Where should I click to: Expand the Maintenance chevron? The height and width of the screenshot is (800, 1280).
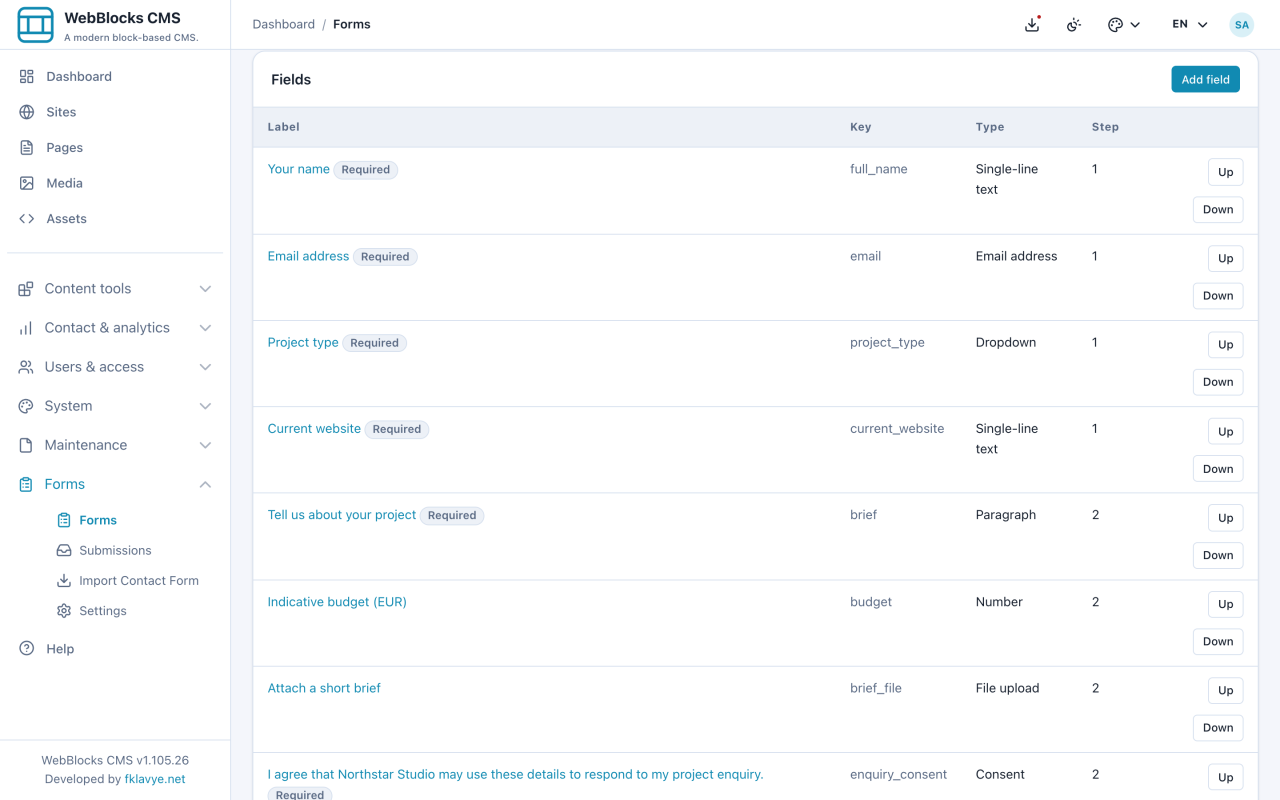click(205, 445)
